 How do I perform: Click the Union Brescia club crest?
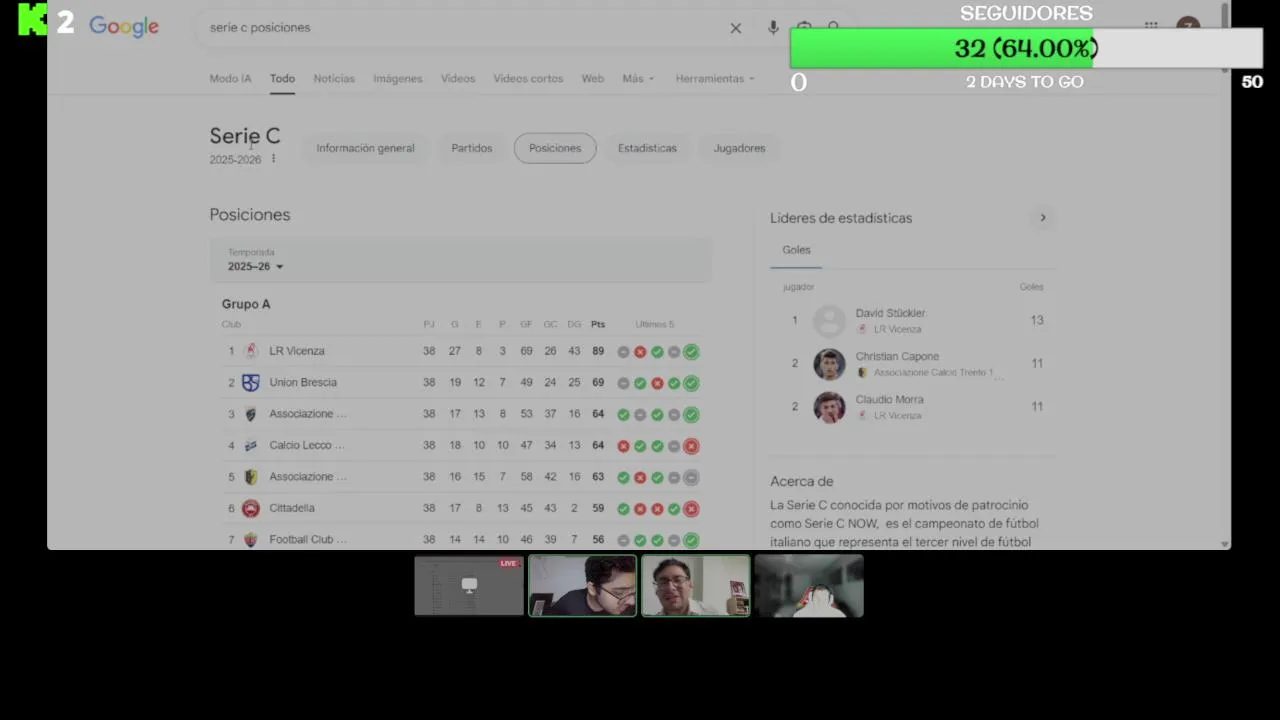[x=251, y=382]
